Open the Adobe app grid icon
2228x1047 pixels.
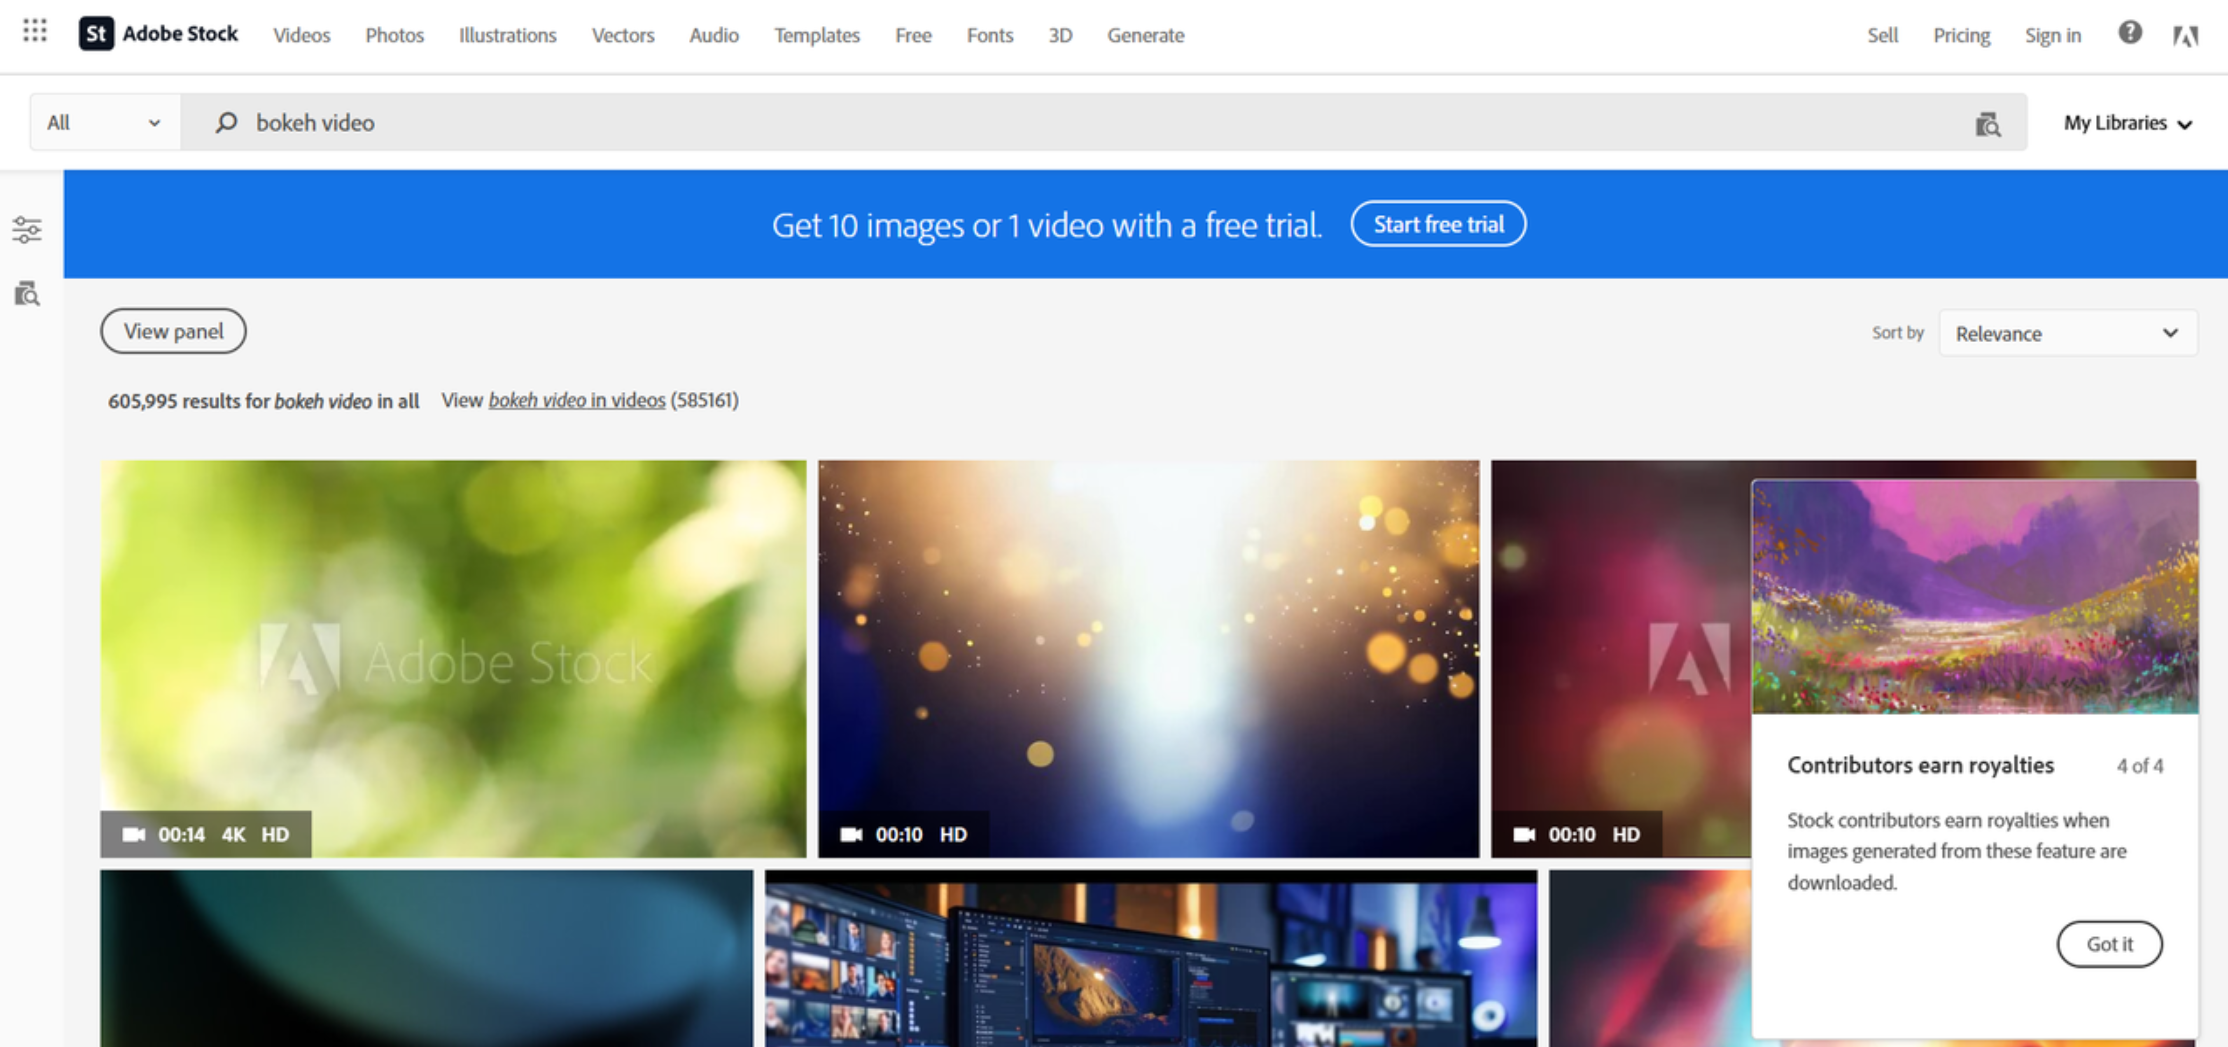tap(33, 30)
